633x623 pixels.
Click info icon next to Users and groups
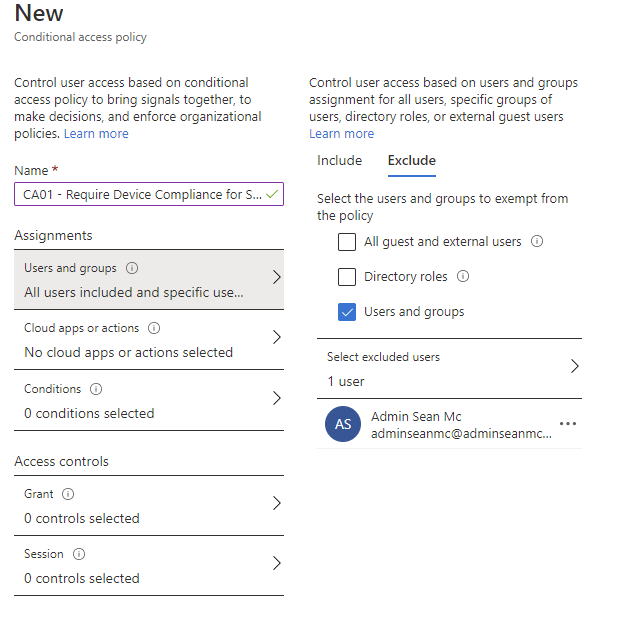[x=133, y=268]
